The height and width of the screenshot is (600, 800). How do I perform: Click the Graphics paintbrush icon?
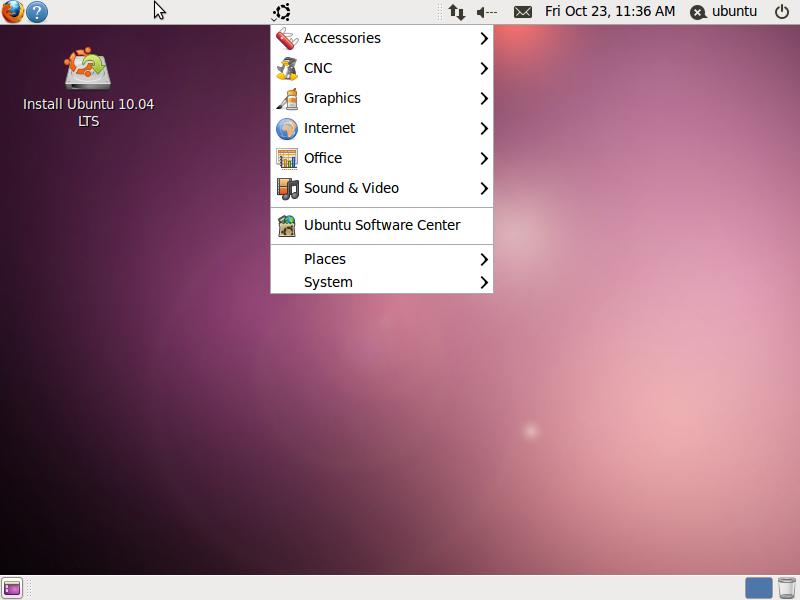click(287, 98)
